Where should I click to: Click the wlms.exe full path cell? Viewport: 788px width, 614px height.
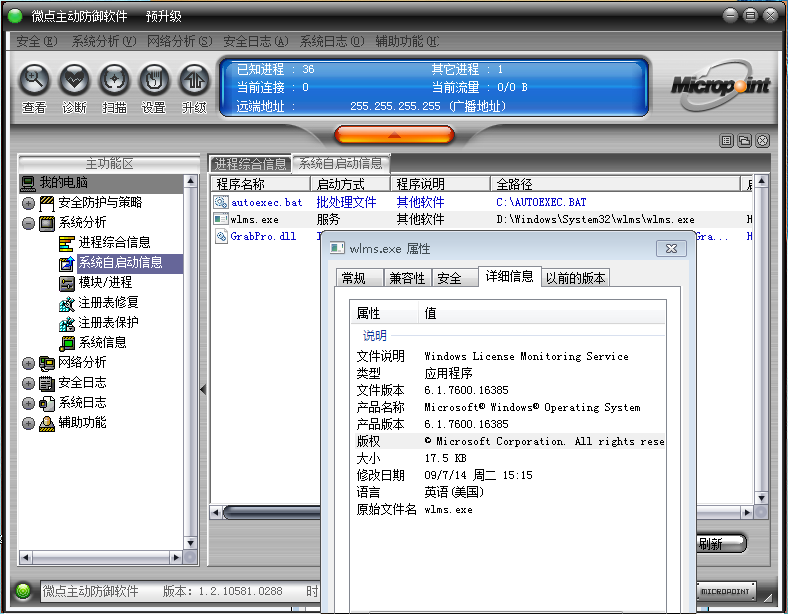point(595,220)
